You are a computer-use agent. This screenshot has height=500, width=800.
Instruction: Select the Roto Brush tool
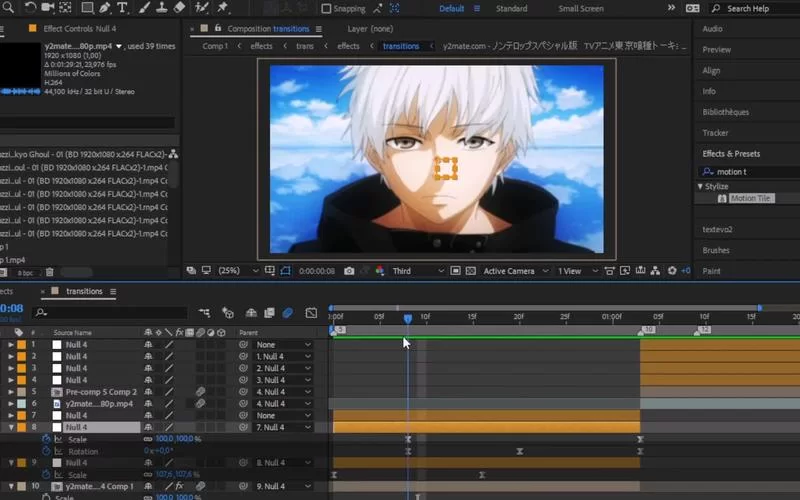(202, 8)
